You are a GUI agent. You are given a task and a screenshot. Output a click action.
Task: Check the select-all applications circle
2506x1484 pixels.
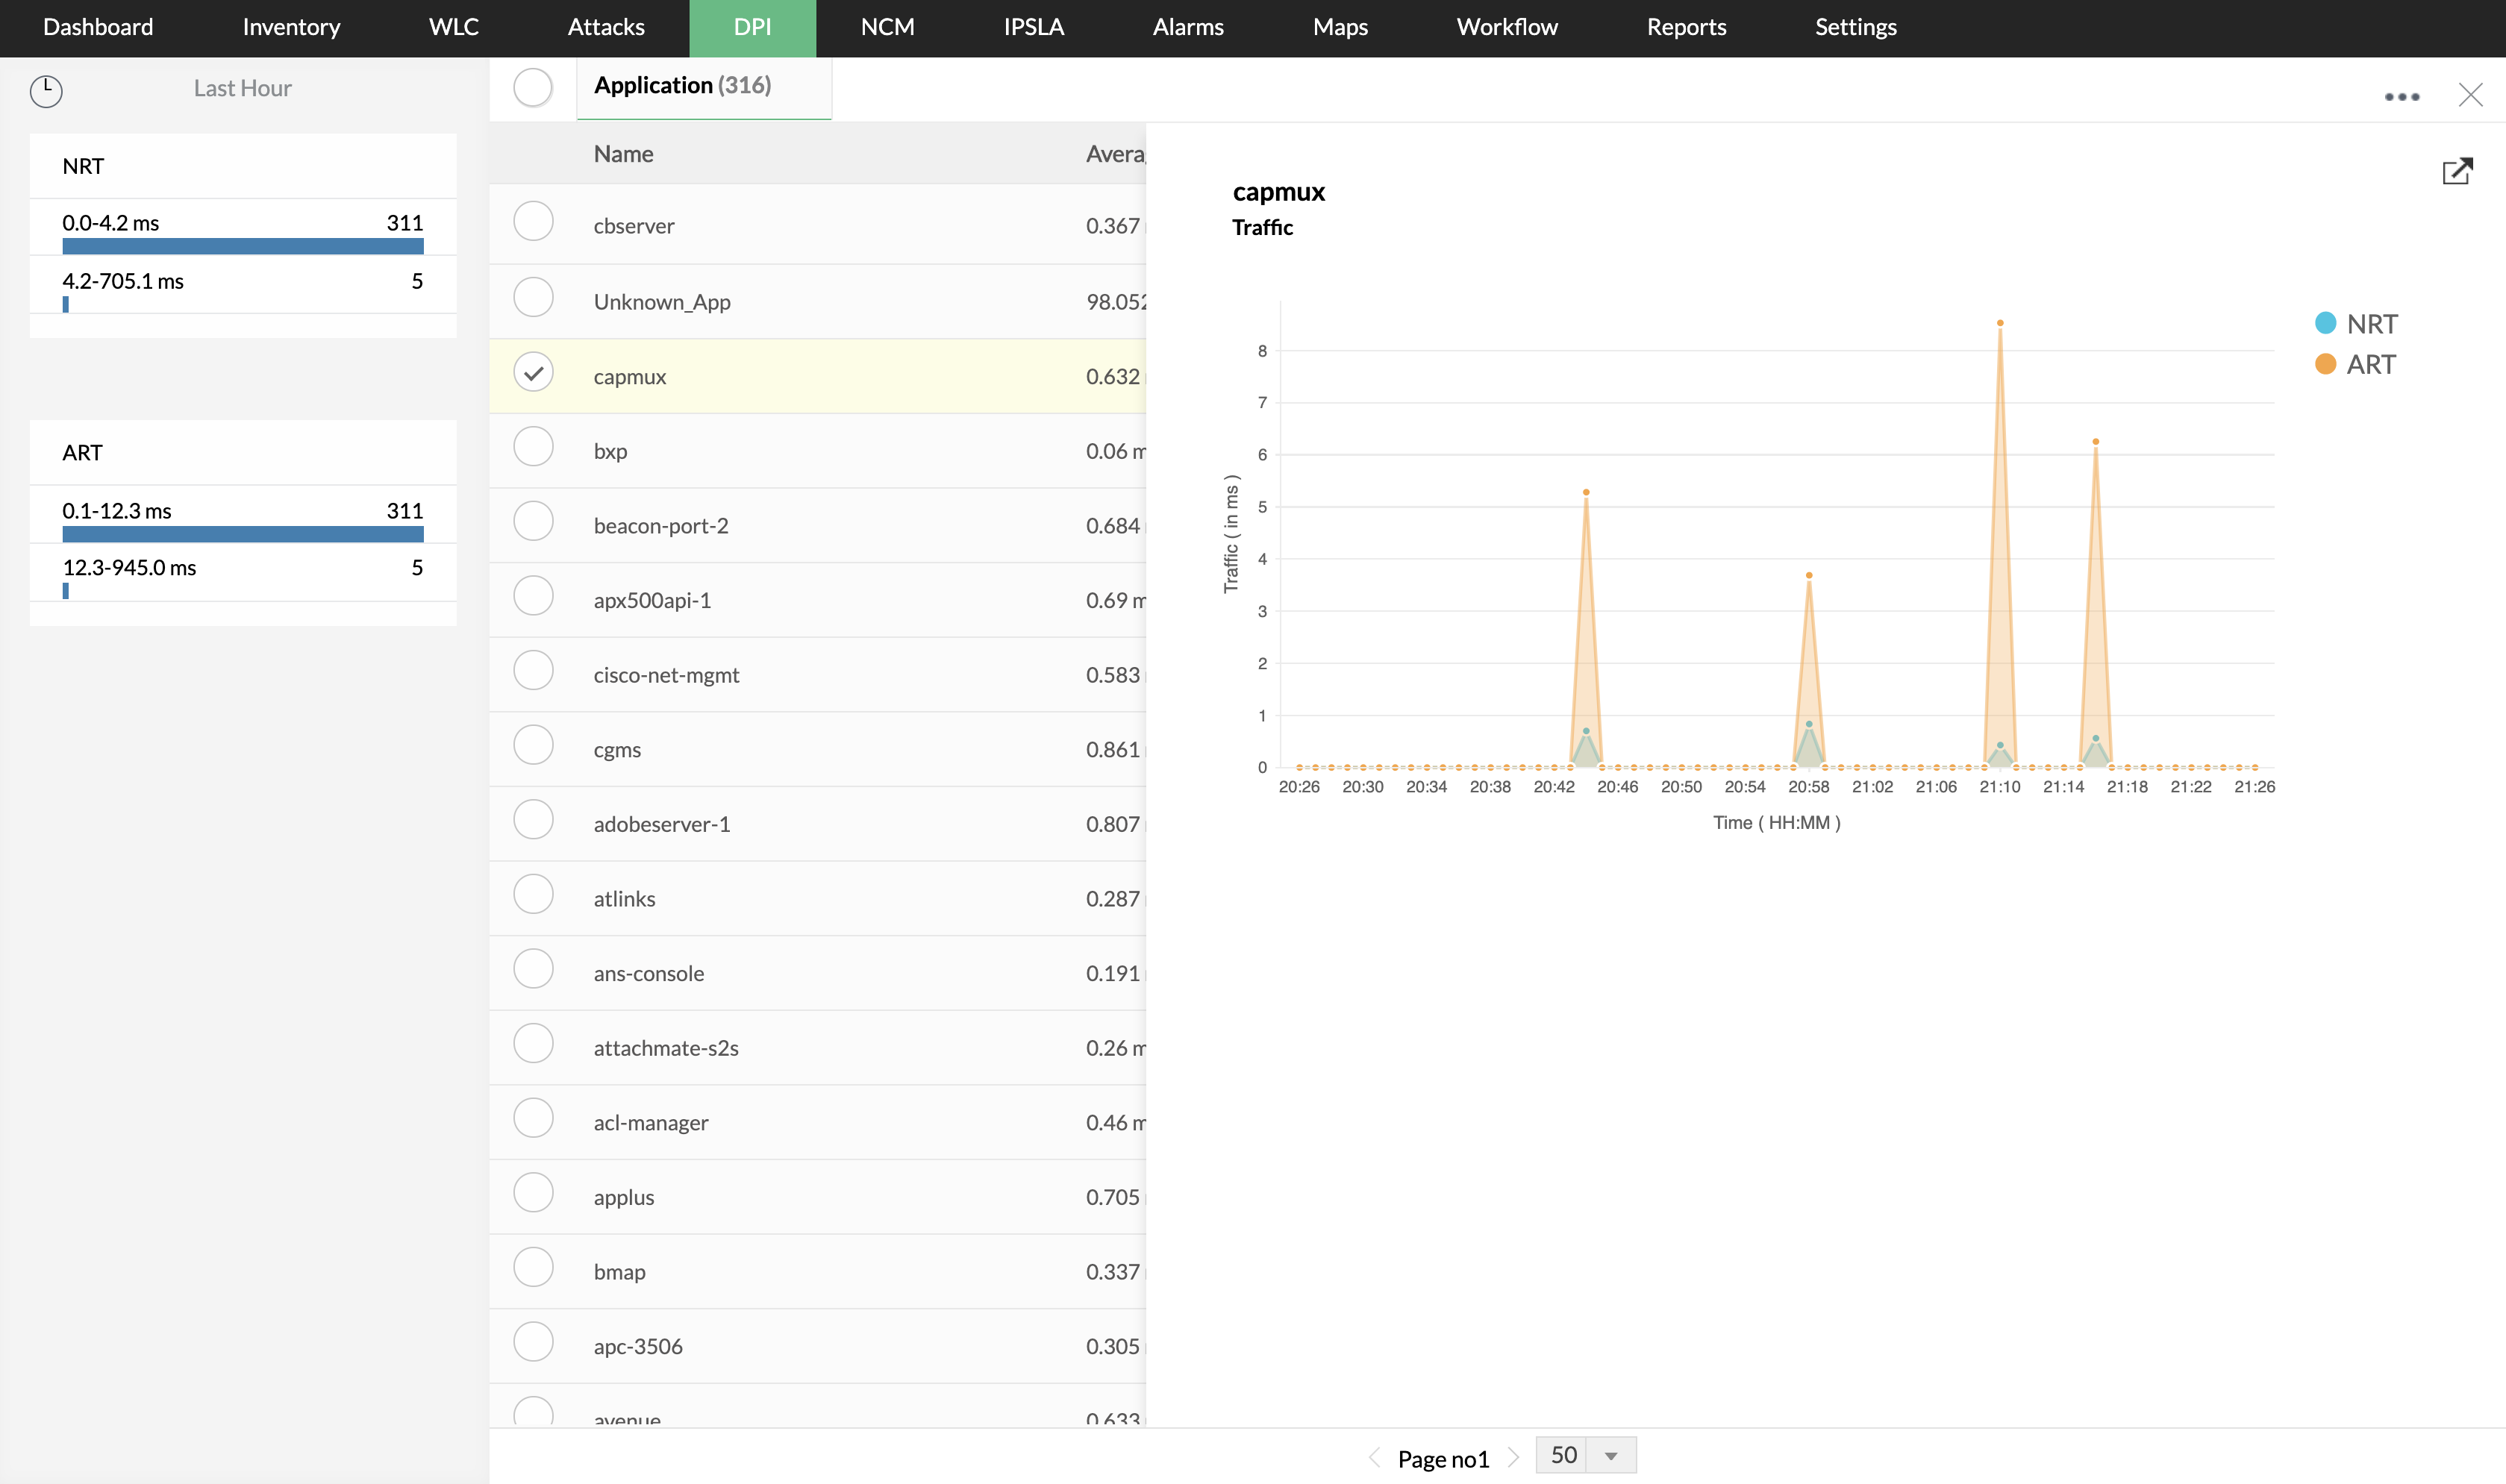pos(533,87)
